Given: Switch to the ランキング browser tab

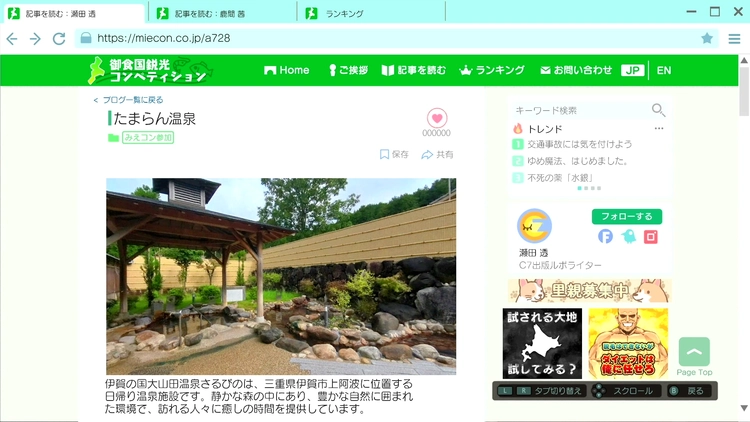Looking at the screenshot, I should pyautogui.click(x=370, y=13).
